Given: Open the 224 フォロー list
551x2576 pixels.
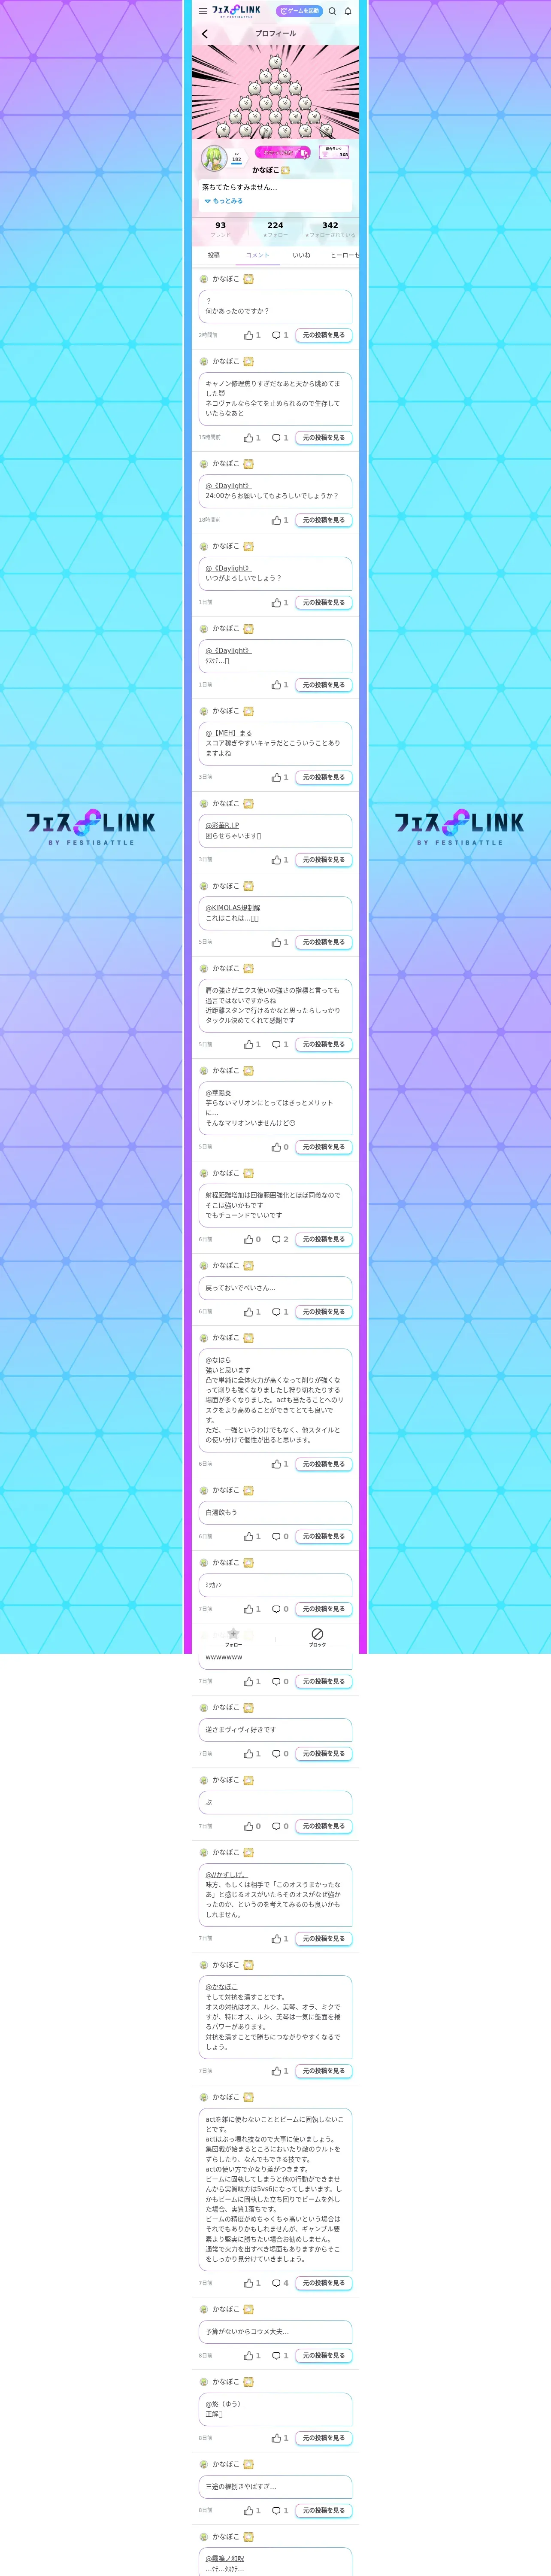Looking at the screenshot, I should (275, 229).
